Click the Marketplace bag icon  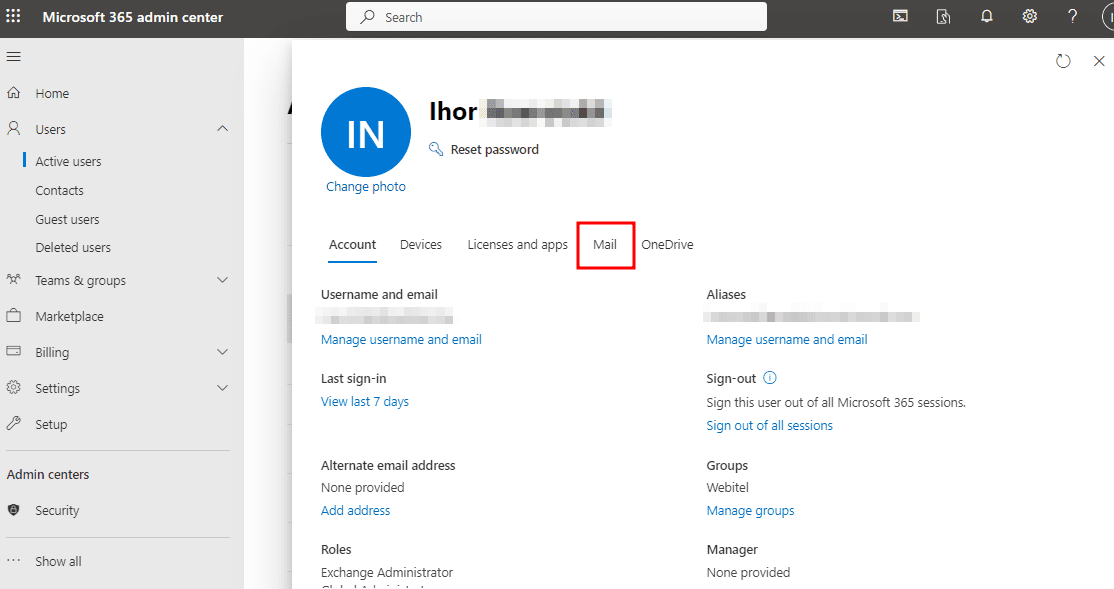coord(13,315)
